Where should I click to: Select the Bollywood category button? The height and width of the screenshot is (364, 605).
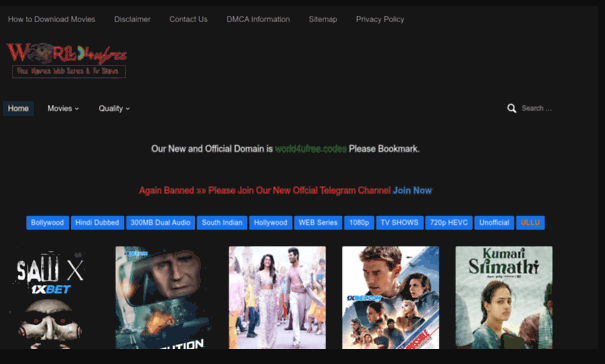click(x=47, y=223)
